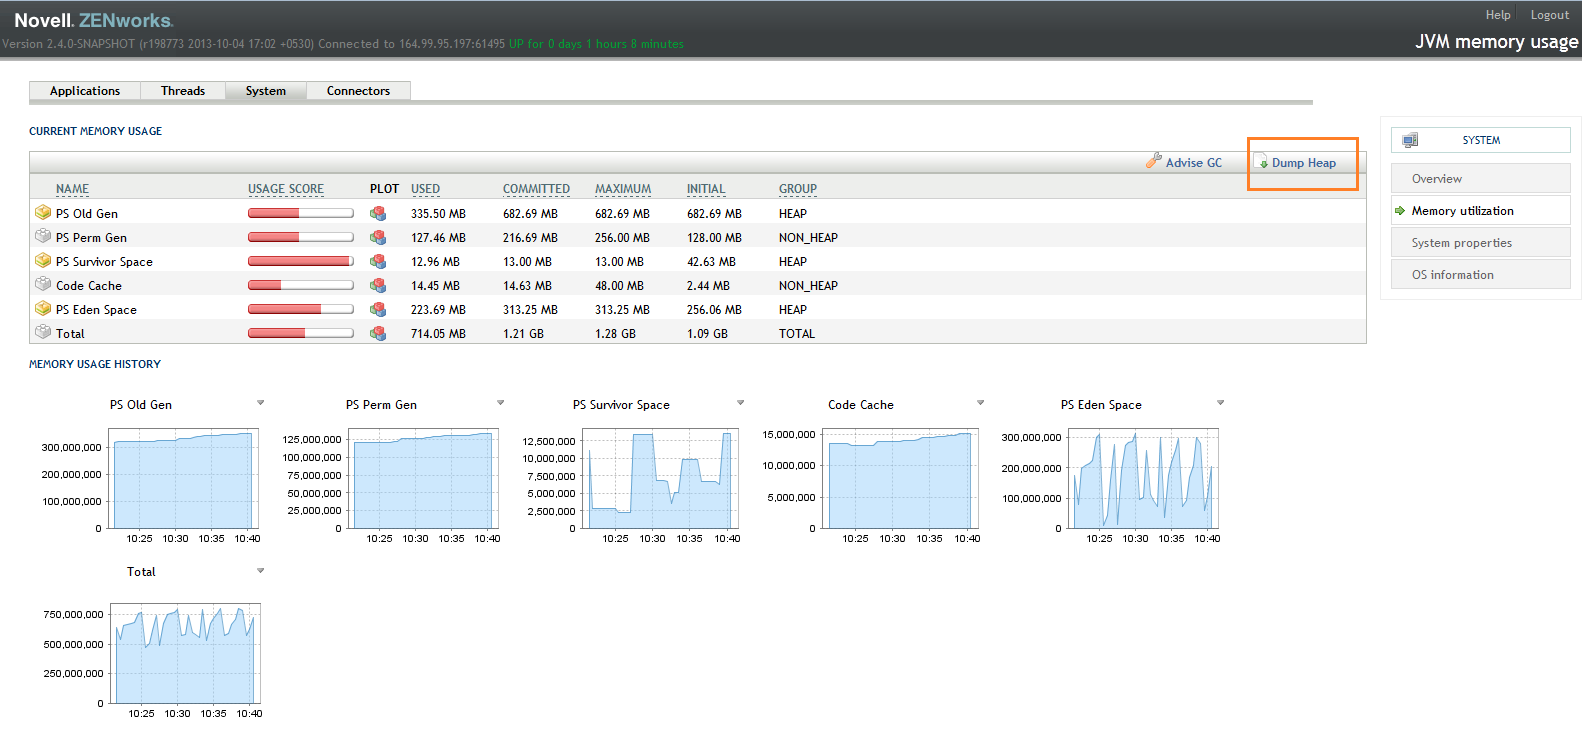Log out using the Logout link
Screen dimensions: 1582x734
coord(1549,15)
